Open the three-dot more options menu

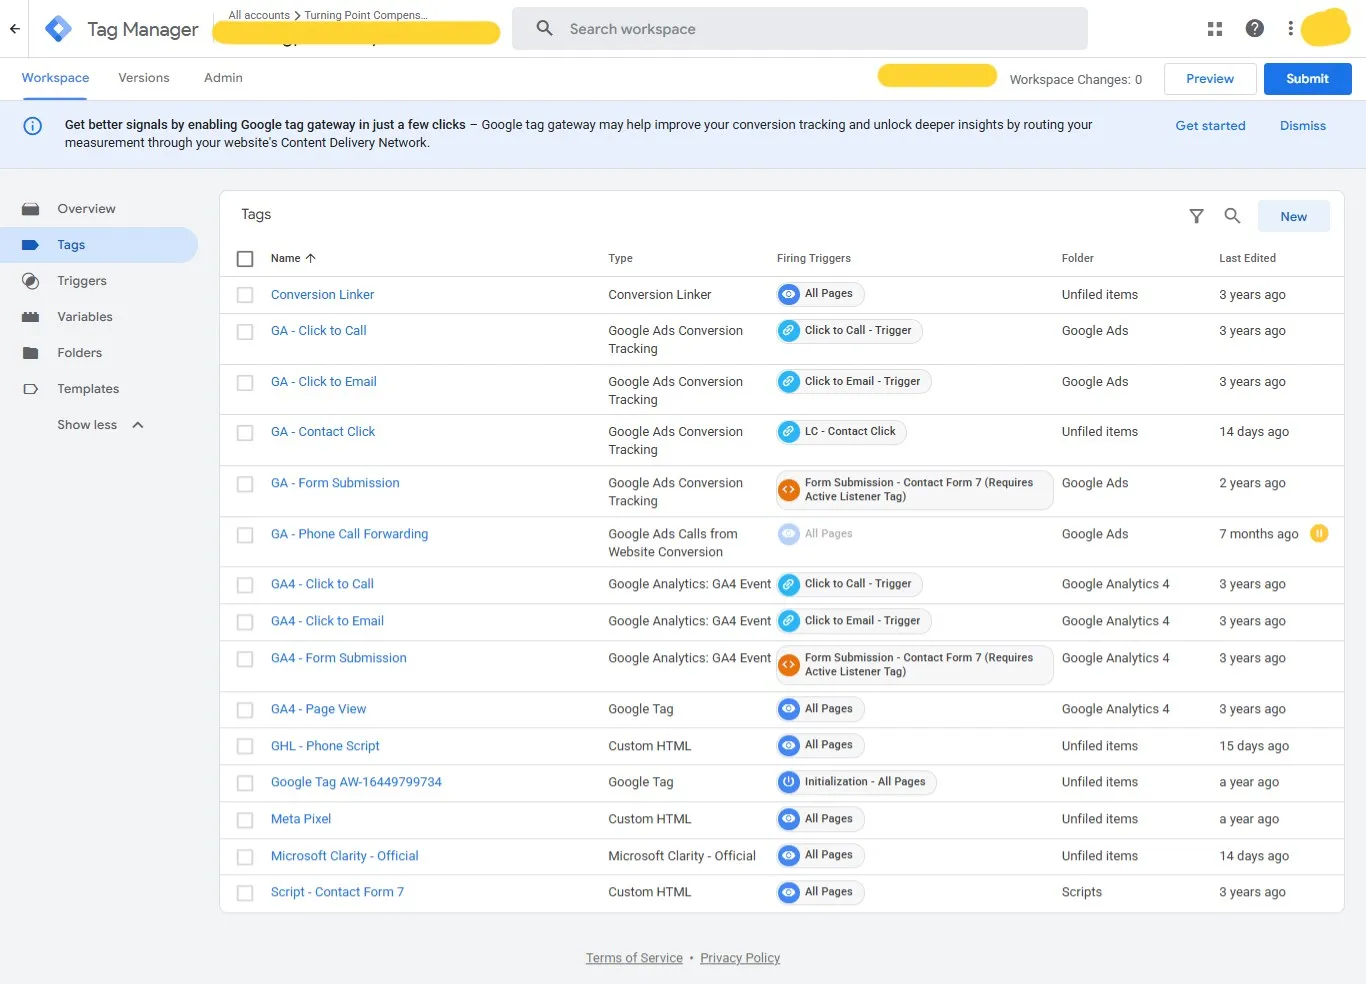(1290, 29)
